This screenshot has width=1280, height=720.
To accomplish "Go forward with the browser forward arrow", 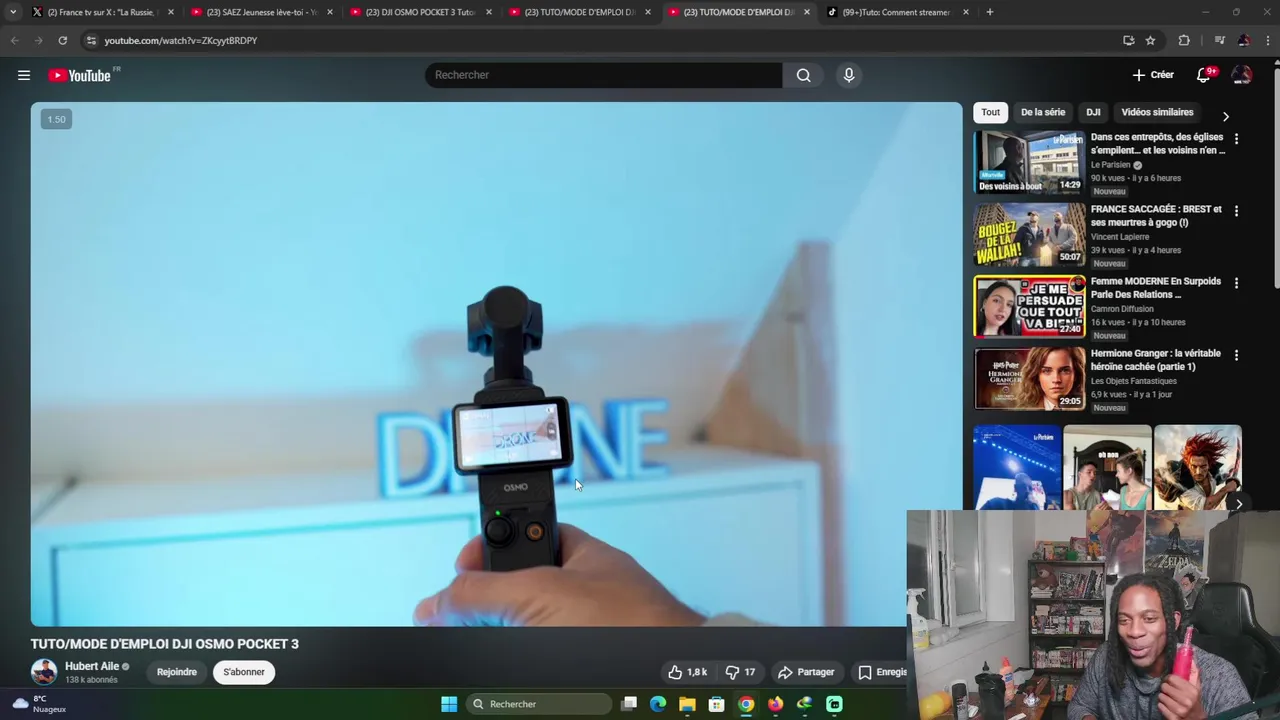I will (x=38, y=40).
